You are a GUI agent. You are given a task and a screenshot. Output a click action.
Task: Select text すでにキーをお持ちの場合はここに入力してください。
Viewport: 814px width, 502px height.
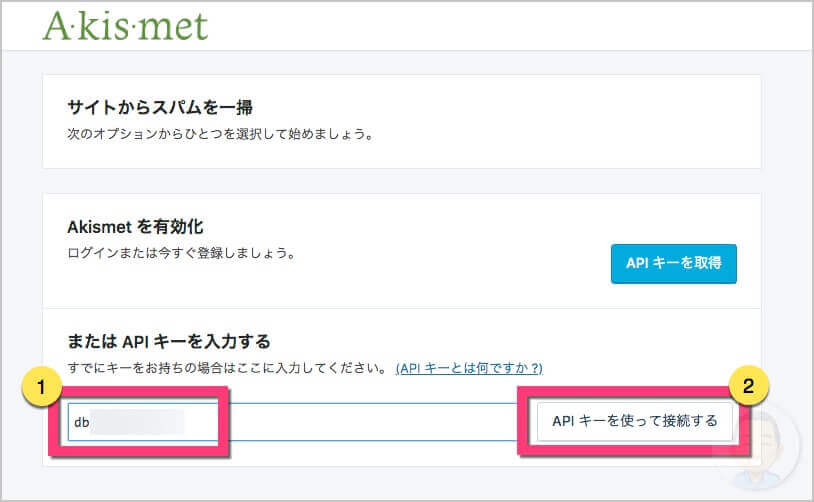coord(228,368)
